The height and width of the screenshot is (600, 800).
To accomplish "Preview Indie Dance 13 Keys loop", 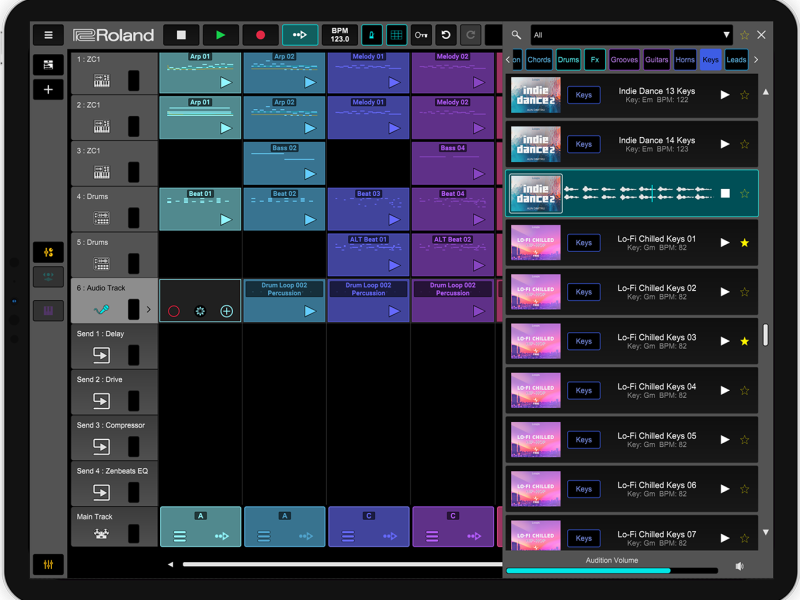I will click(725, 95).
